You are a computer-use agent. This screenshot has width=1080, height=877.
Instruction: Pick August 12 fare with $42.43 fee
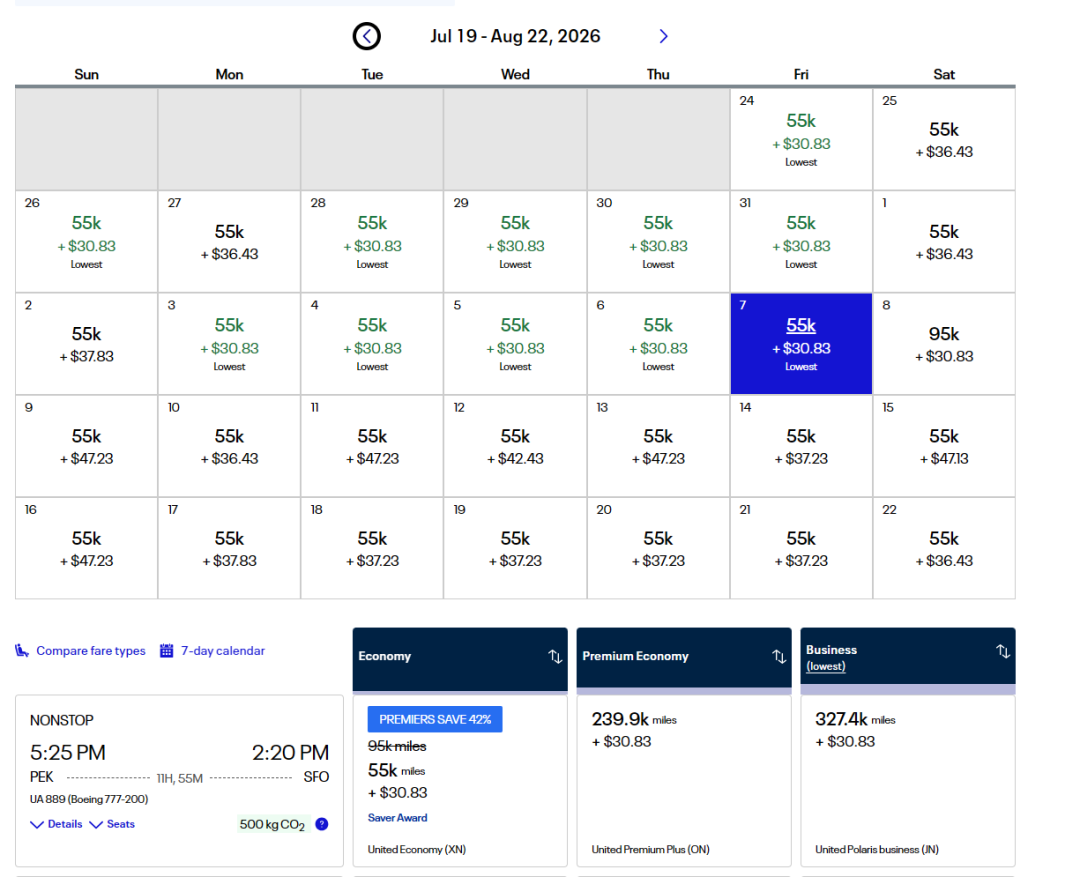tap(515, 446)
